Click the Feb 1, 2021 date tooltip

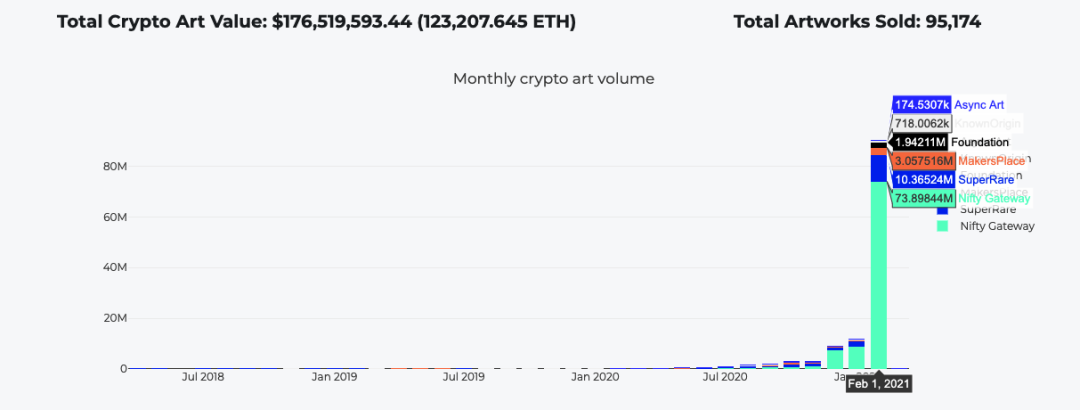(x=879, y=383)
